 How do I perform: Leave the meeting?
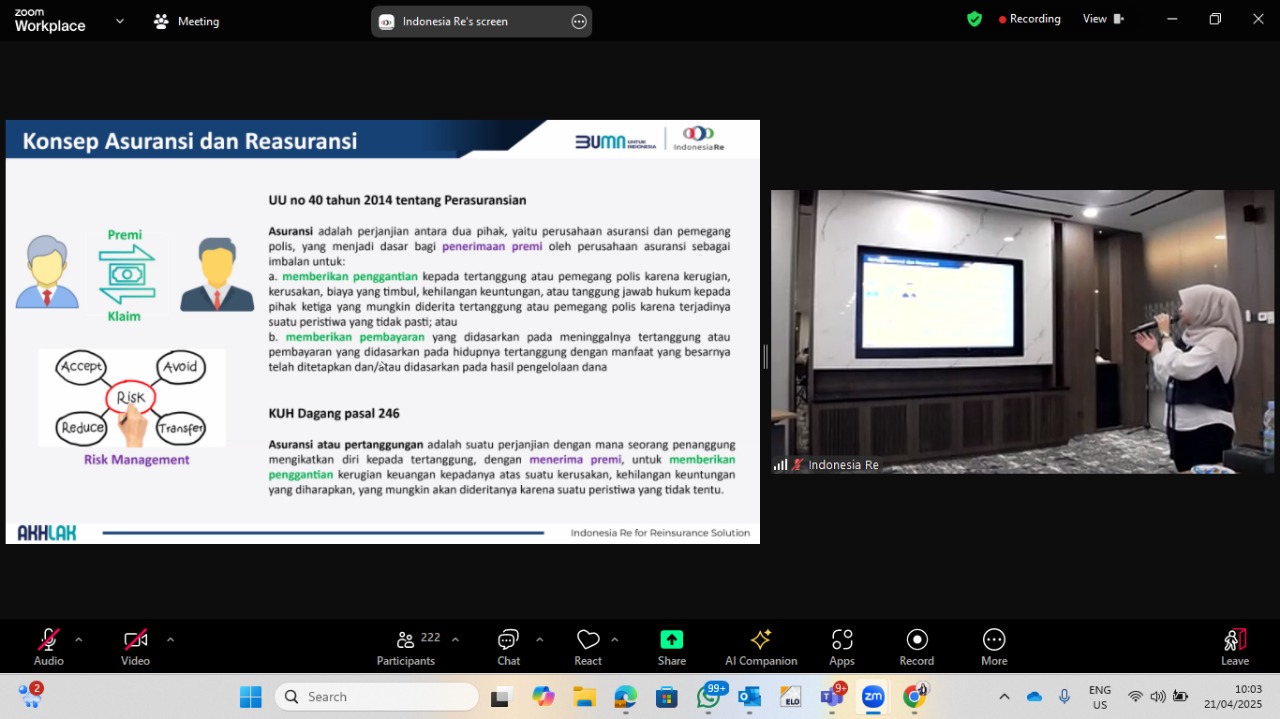coord(1235,646)
